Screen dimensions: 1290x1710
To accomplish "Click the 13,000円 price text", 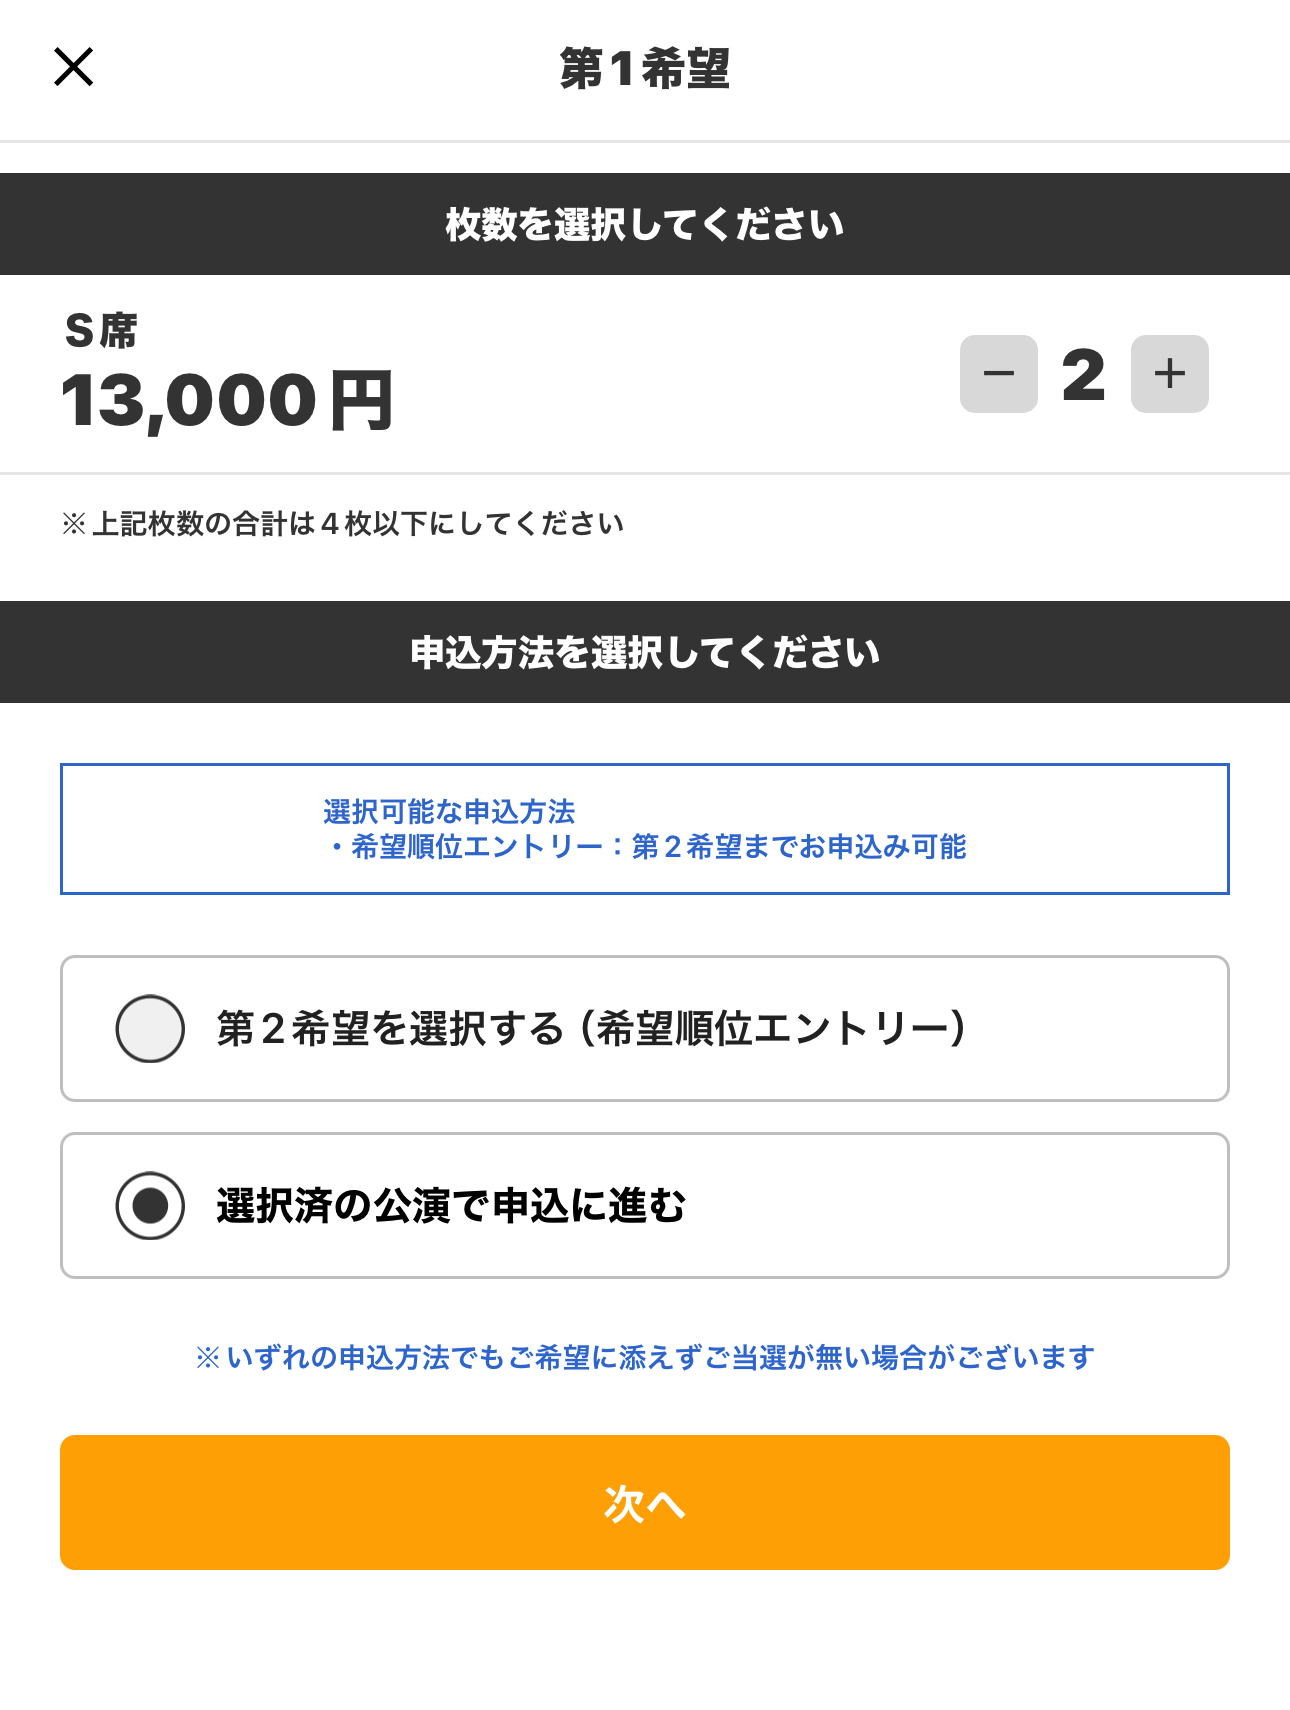I will click(x=227, y=401).
